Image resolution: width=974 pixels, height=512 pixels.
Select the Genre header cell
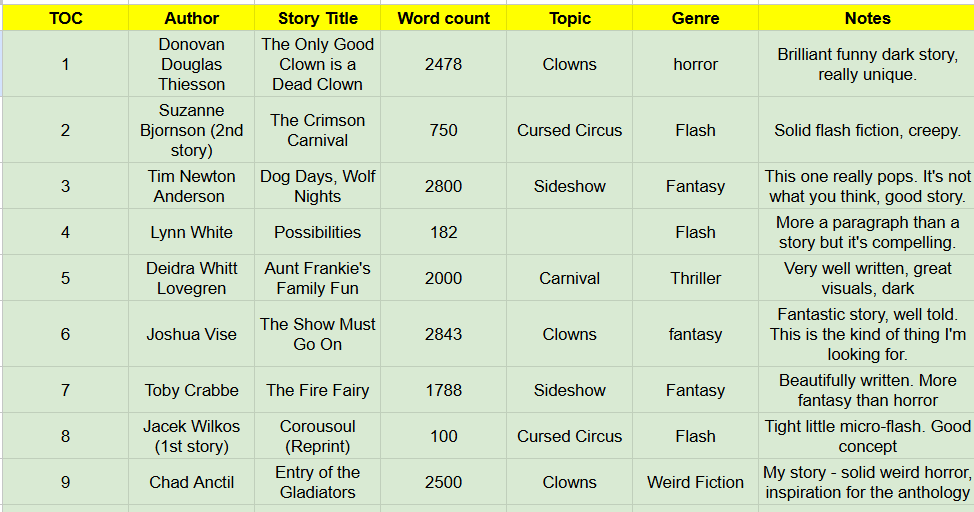coord(695,18)
